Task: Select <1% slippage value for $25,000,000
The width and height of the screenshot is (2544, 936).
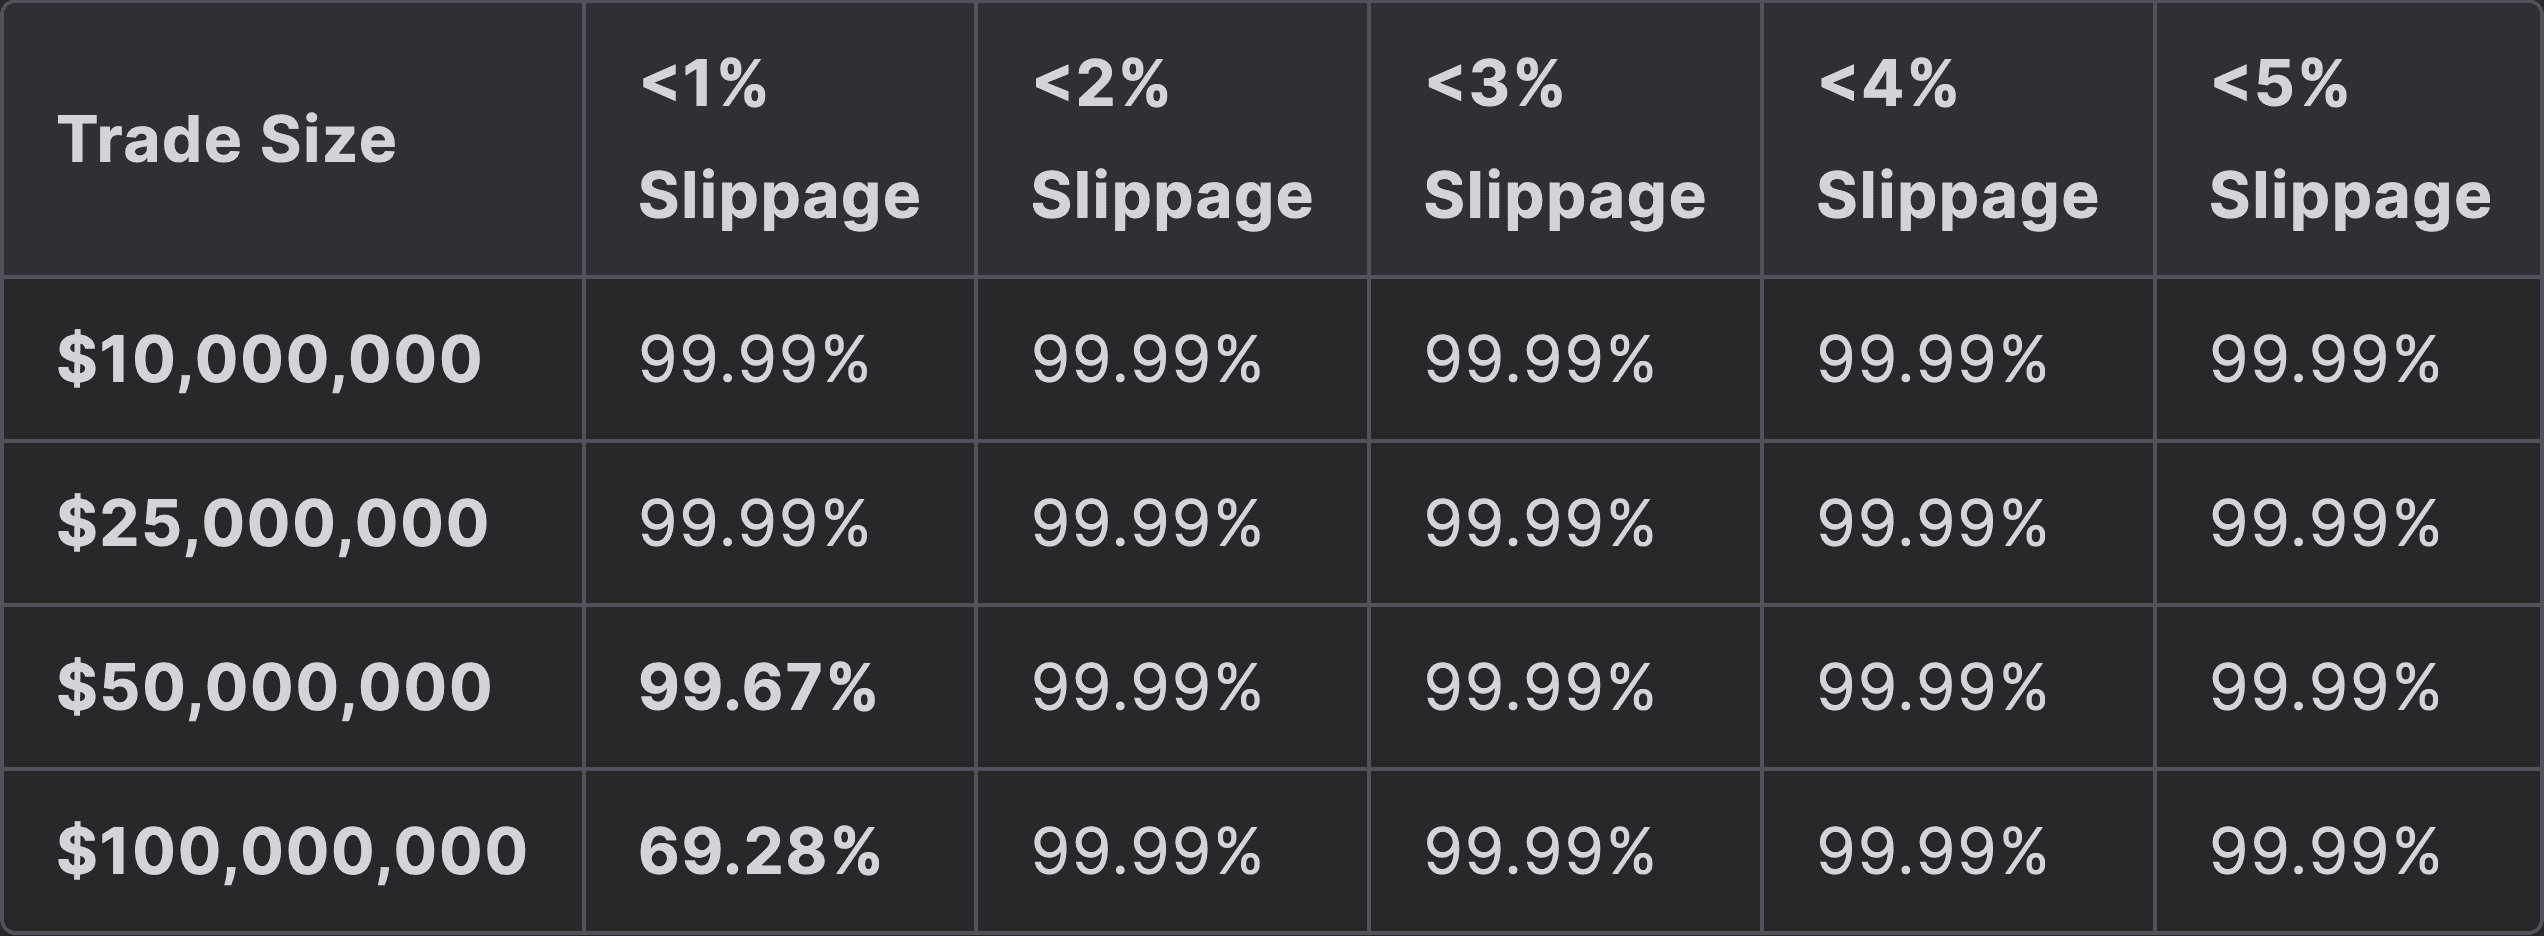Action: (x=753, y=523)
